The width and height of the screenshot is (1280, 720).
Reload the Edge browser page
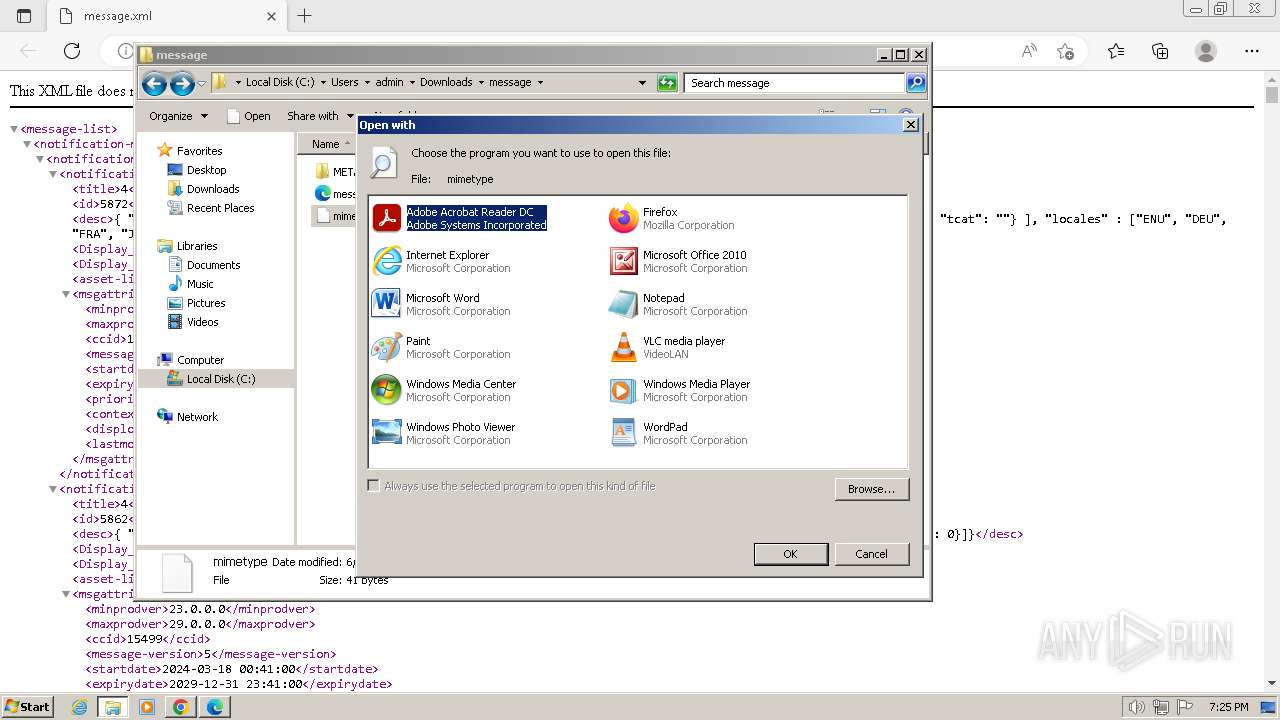click(72, 51)
